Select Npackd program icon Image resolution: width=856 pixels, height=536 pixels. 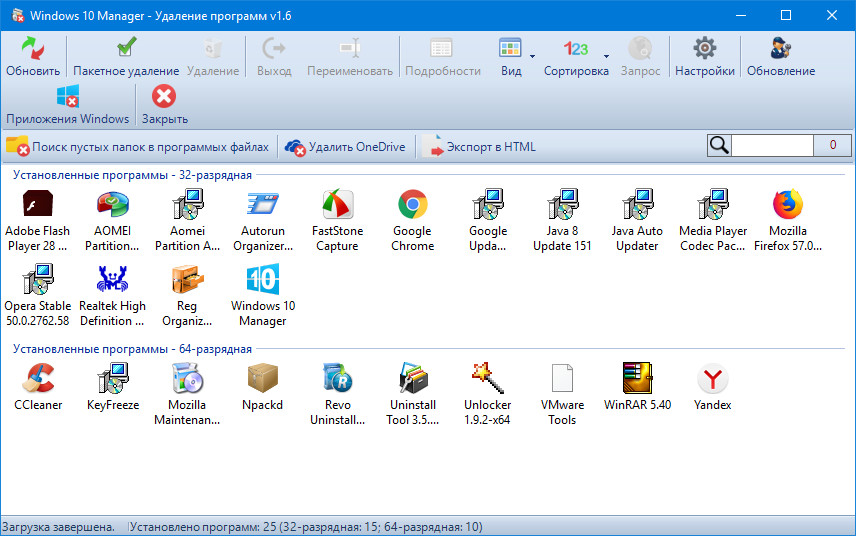point(263,378)
